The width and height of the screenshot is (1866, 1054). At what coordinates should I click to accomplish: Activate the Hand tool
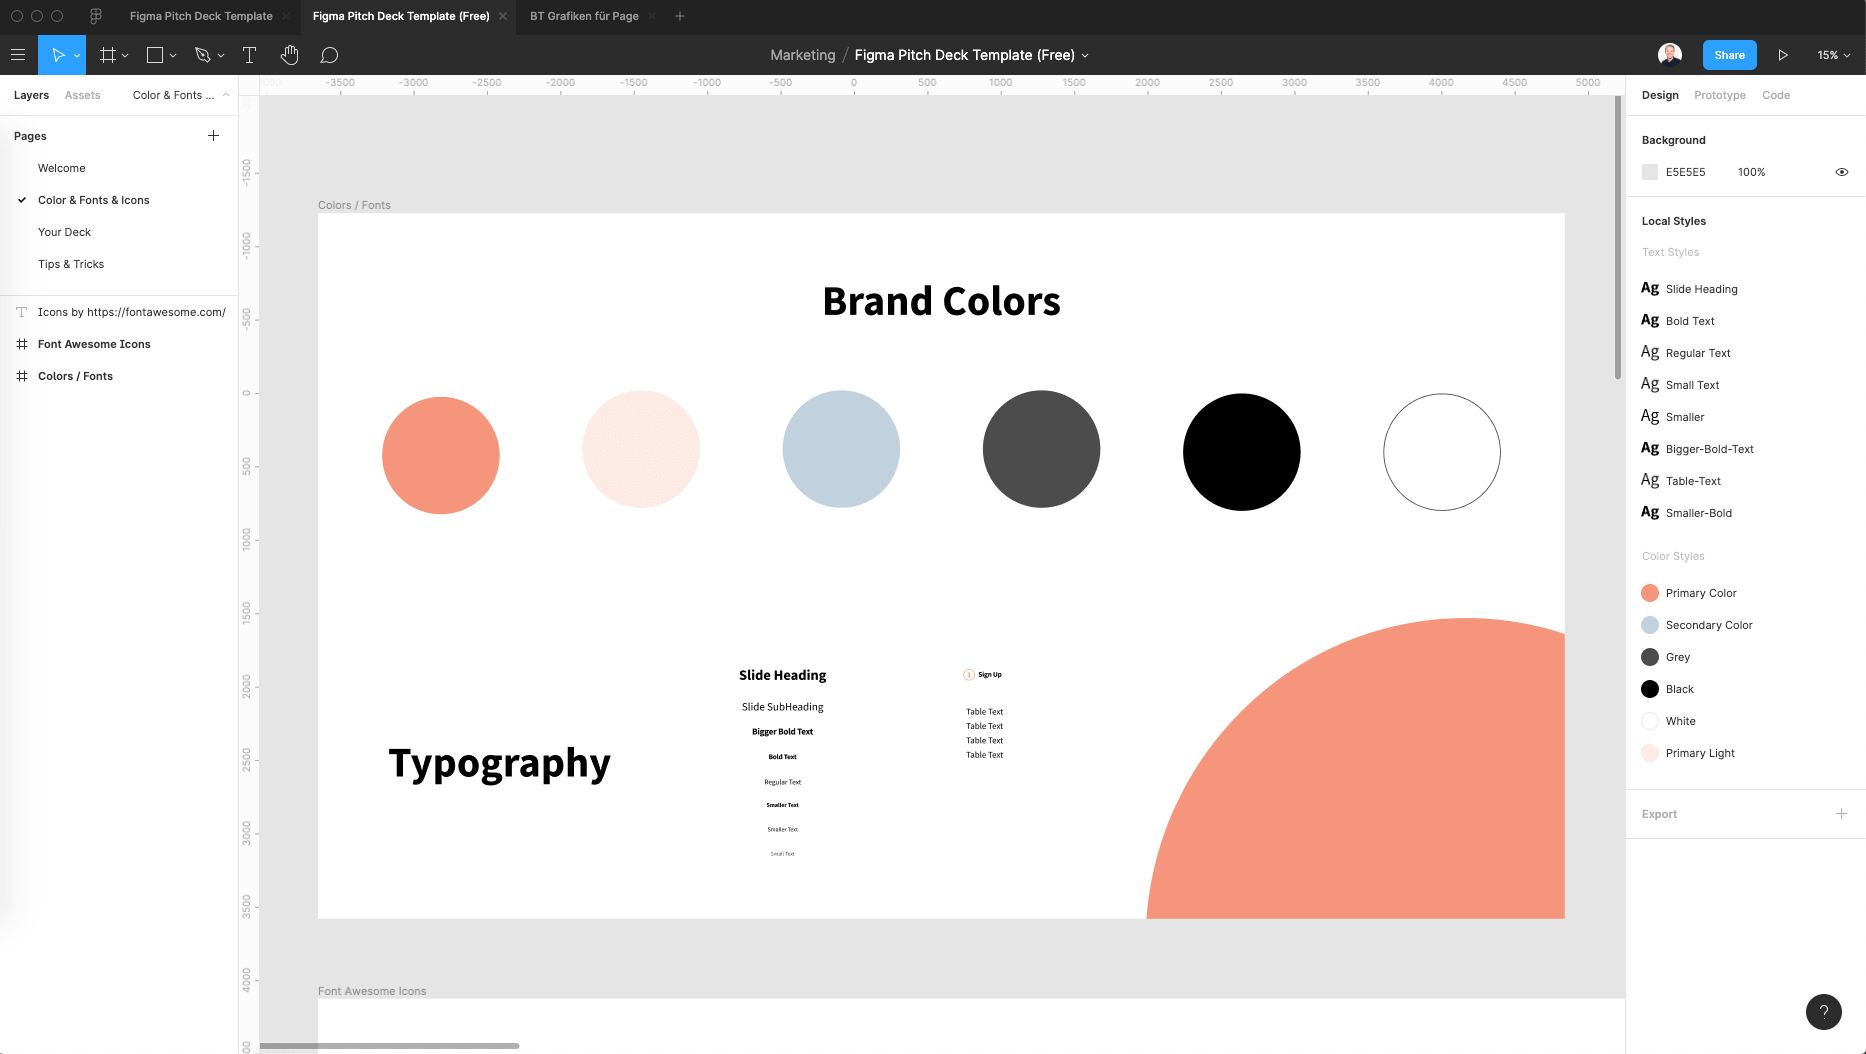pos(289,55)
